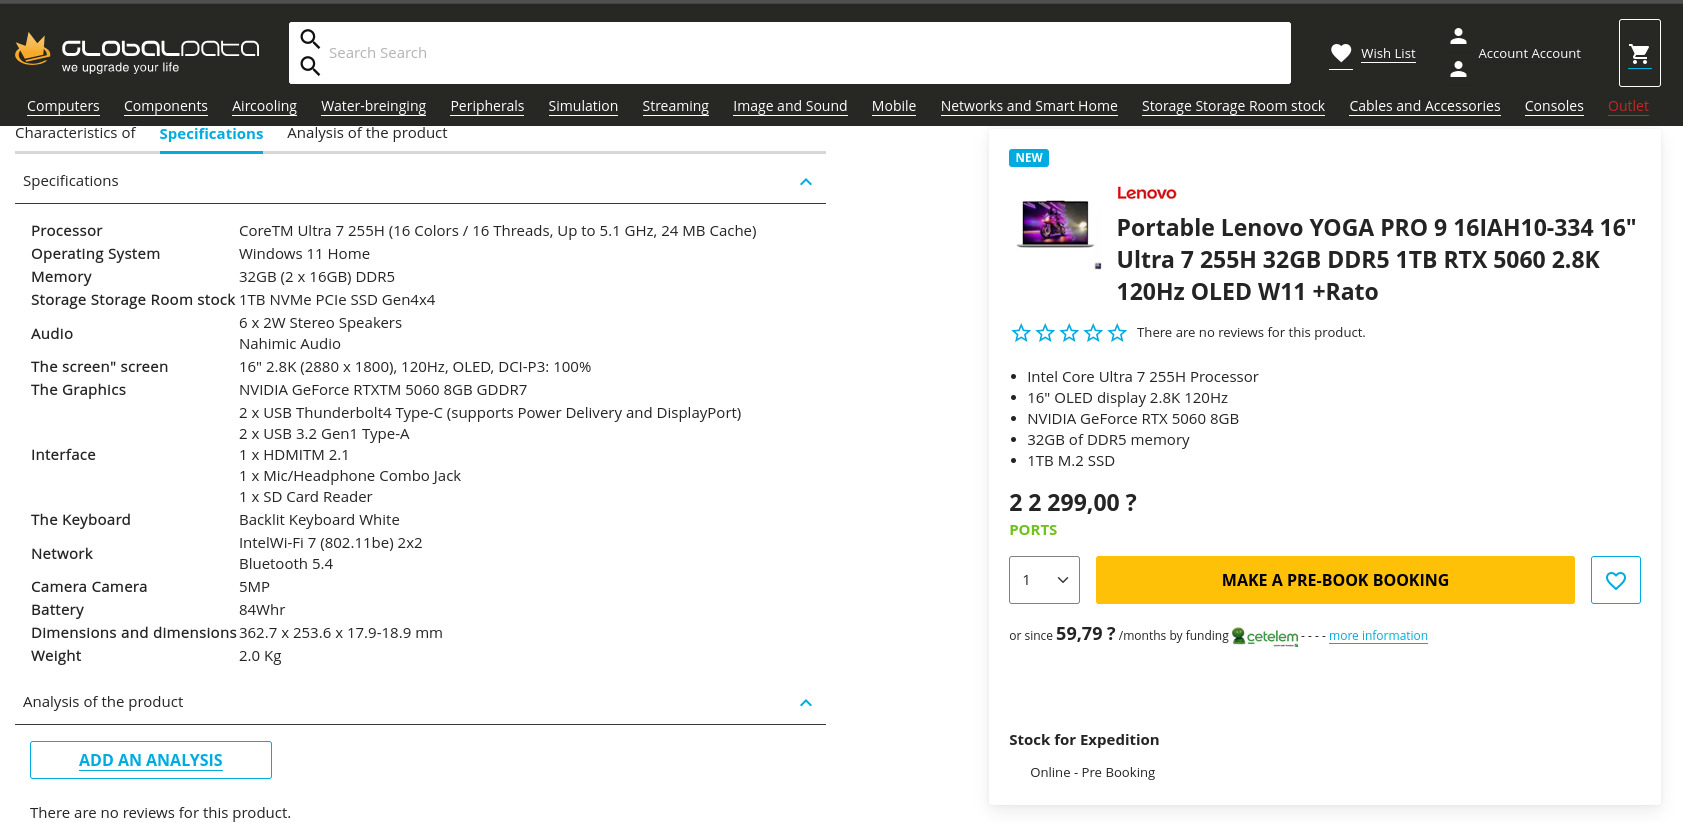Collapse the Analysis of the product section

(x=805, y=703)
